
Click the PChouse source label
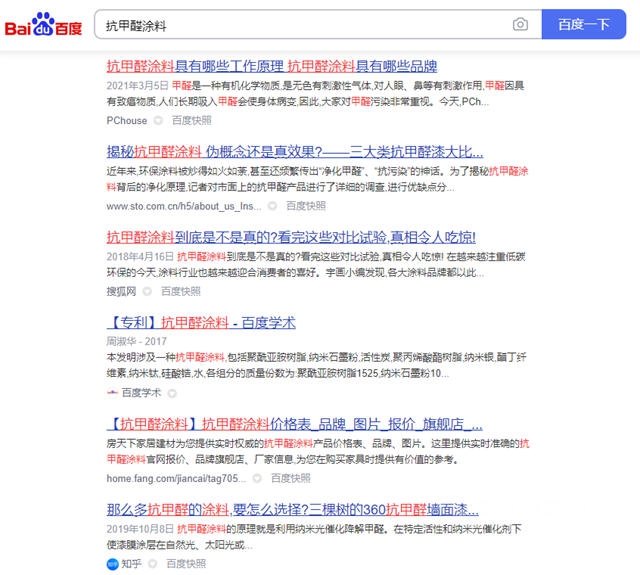click(127, 120)
